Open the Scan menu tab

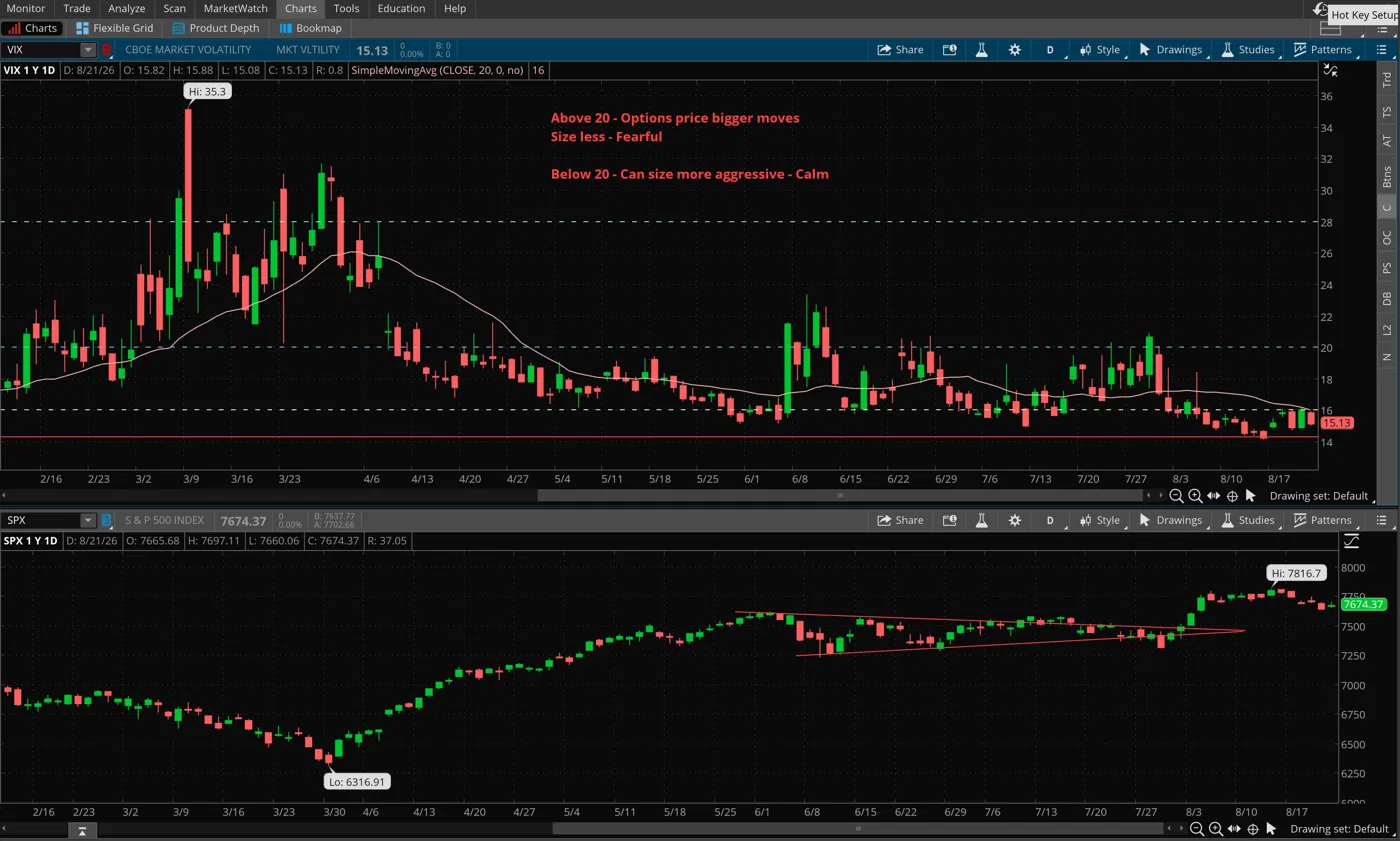[174, 8]
